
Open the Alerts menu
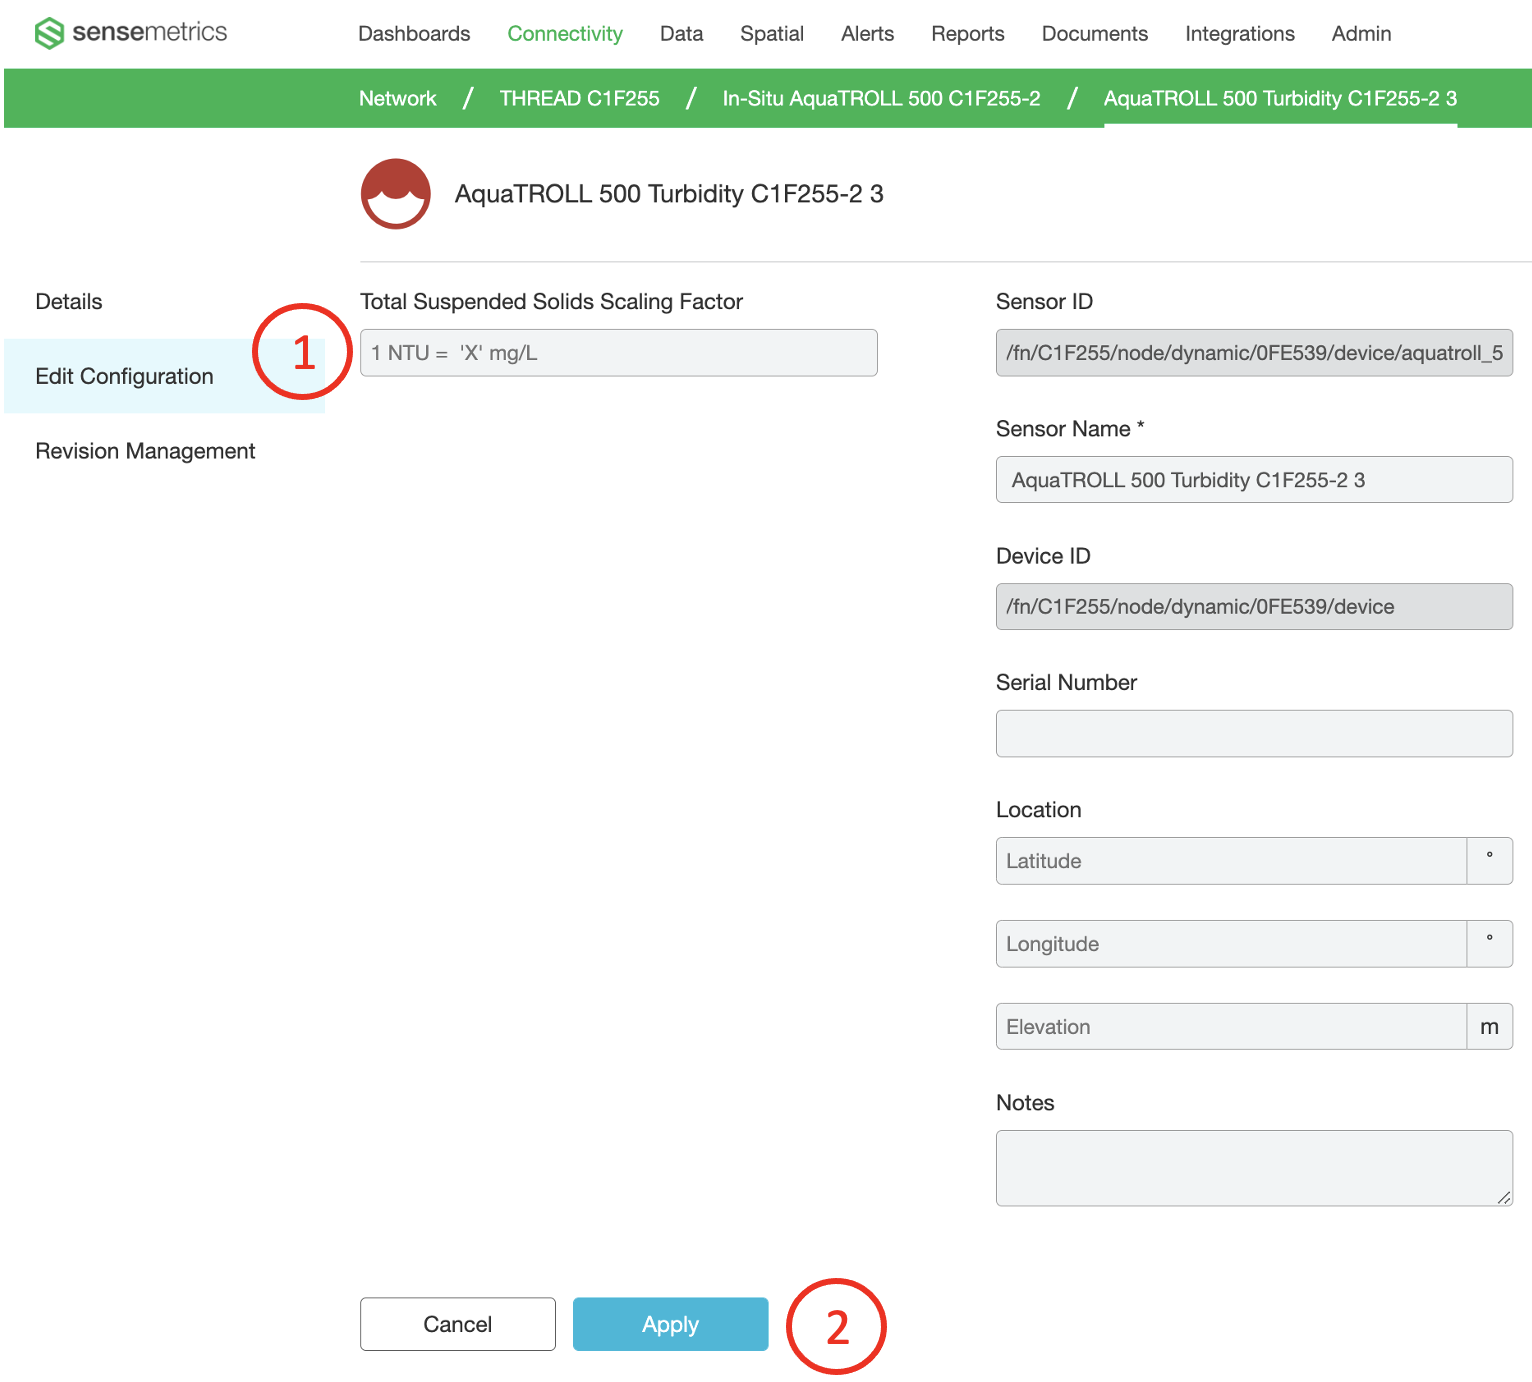[x=868, y=34]
